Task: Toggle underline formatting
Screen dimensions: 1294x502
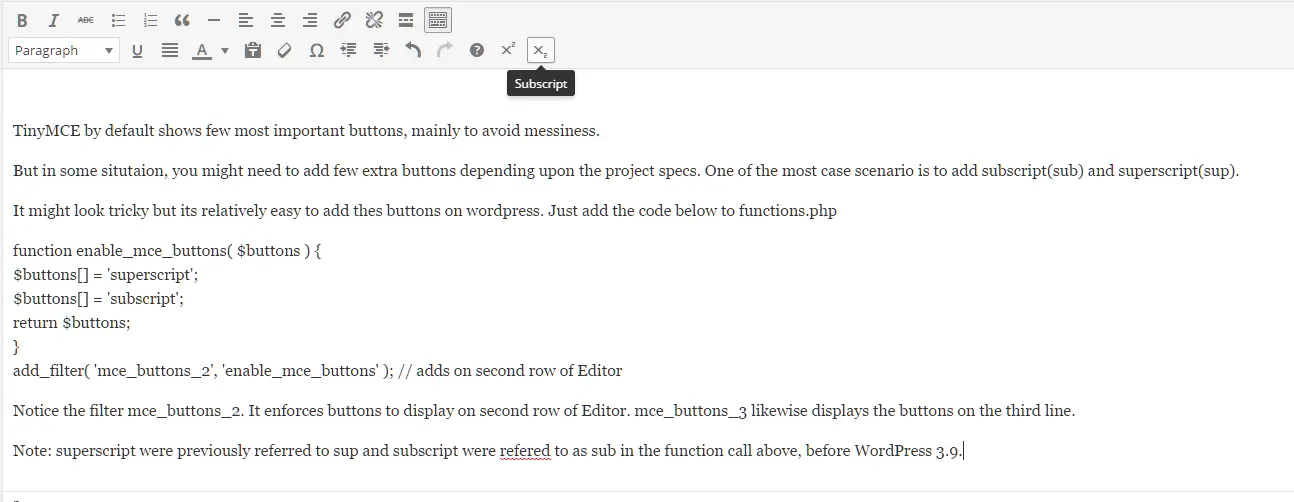Action: [137, 50]
